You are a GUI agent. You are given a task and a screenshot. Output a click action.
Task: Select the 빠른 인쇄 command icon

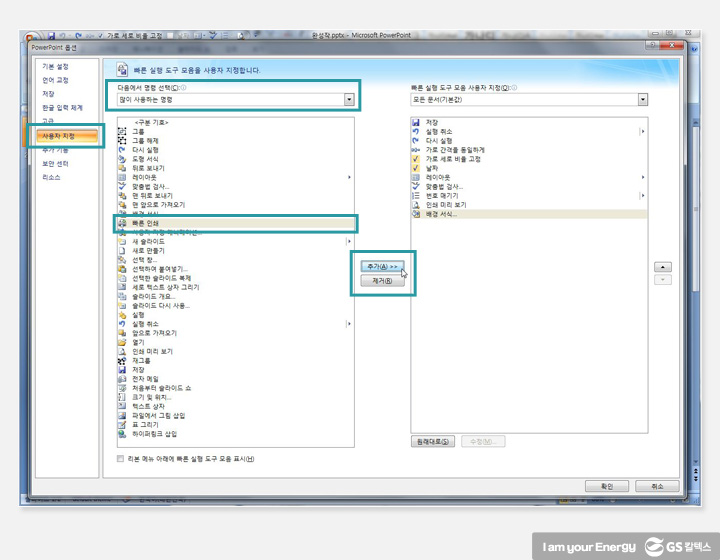(123, 223)
